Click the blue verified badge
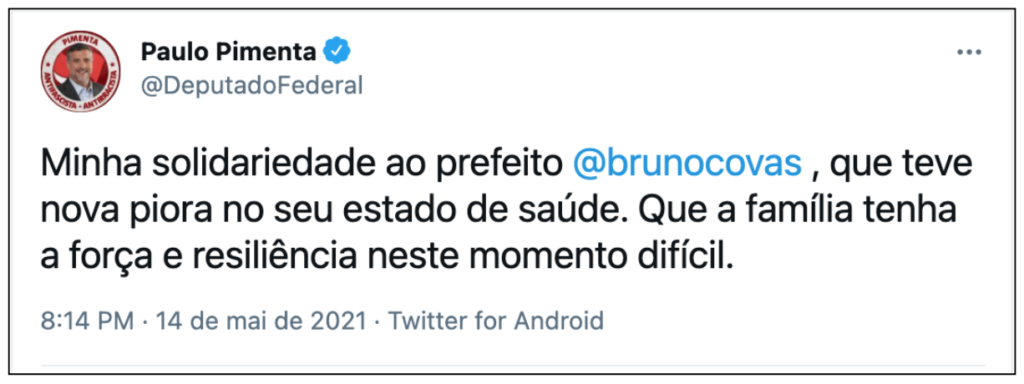Viewport: 1024px width, 384px height. click(338, 52)
